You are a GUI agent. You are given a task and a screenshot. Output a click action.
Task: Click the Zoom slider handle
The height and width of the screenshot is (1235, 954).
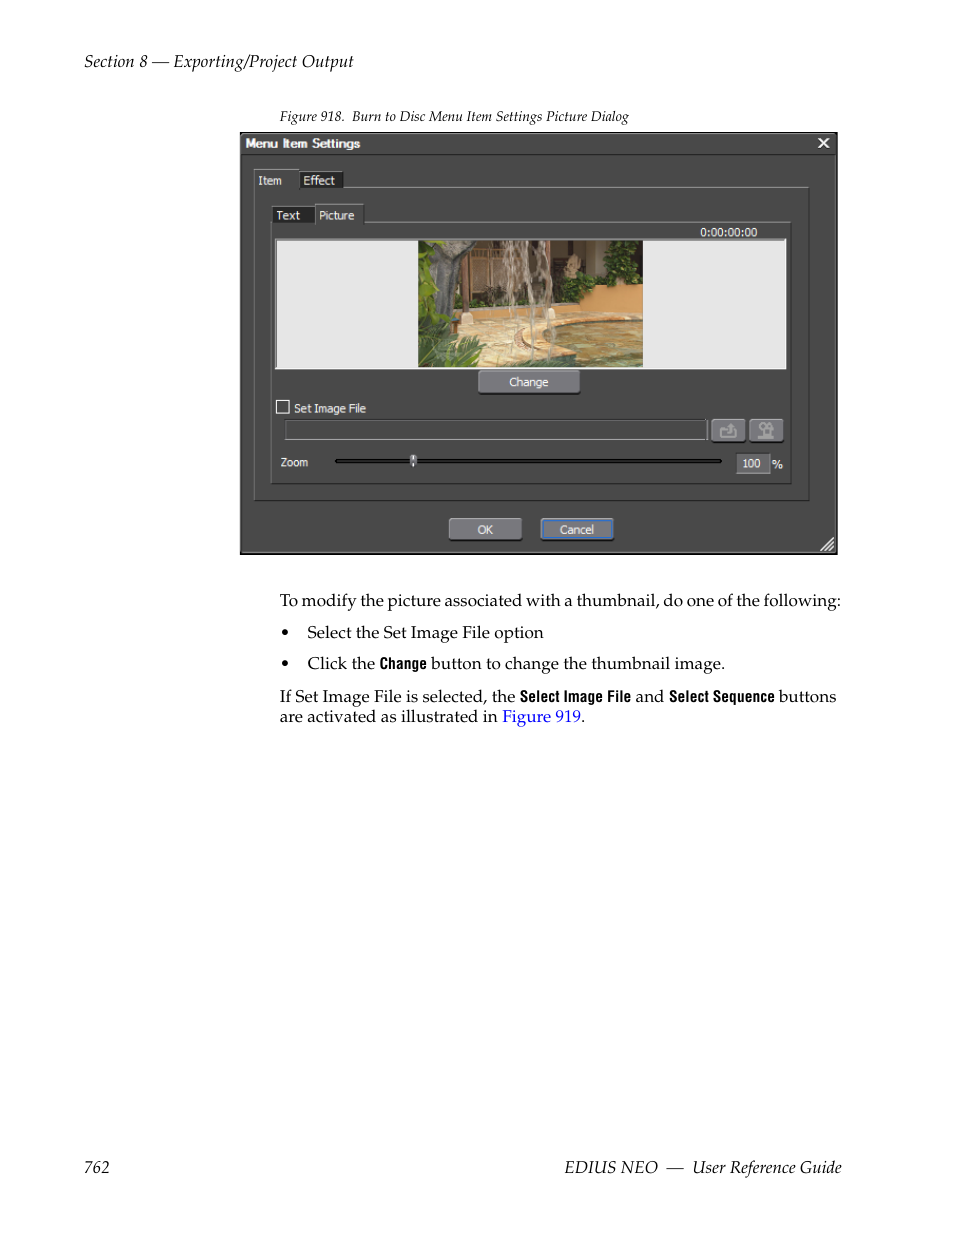point(413,461)
